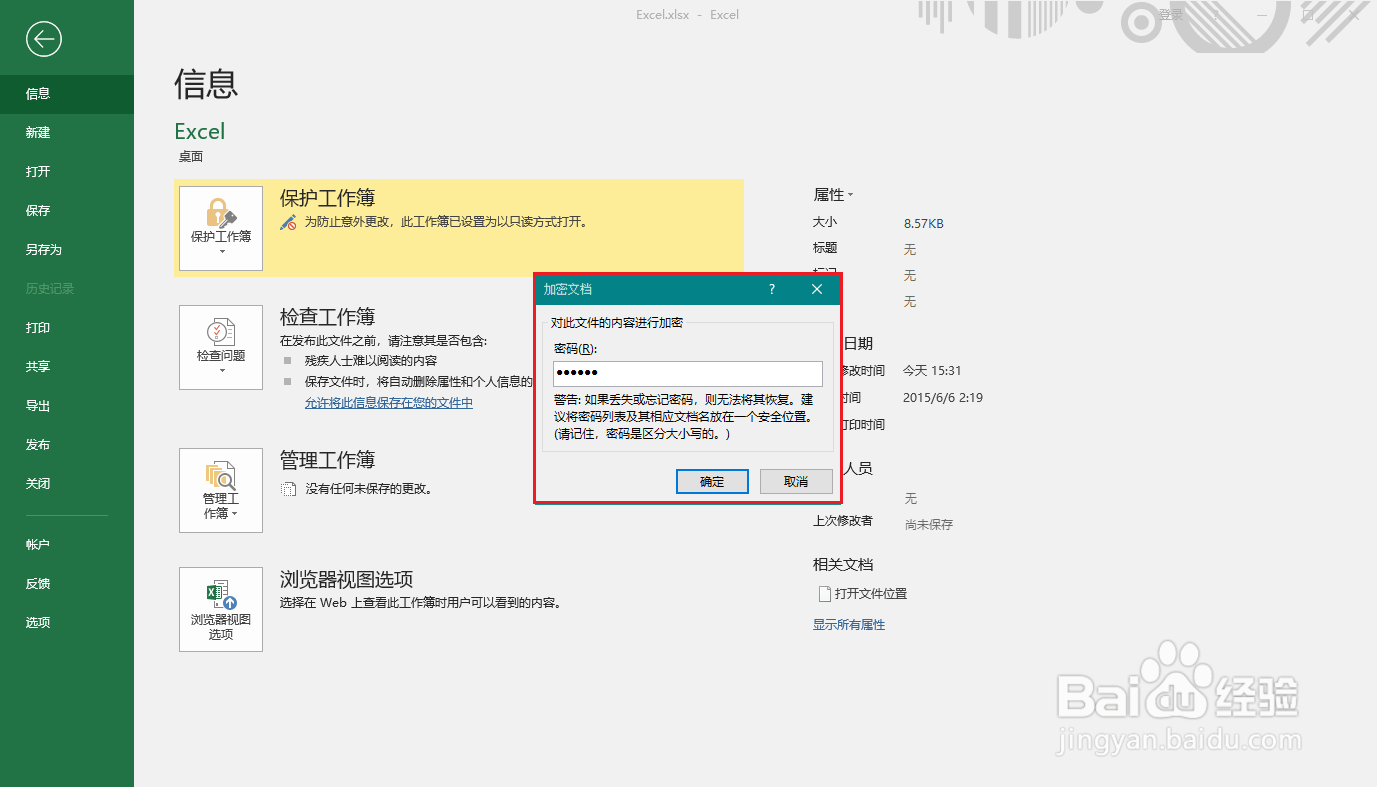Screen dimensions: 1377x787
Task: Select 关闭 in the sidebar
Action: point(67,484)
